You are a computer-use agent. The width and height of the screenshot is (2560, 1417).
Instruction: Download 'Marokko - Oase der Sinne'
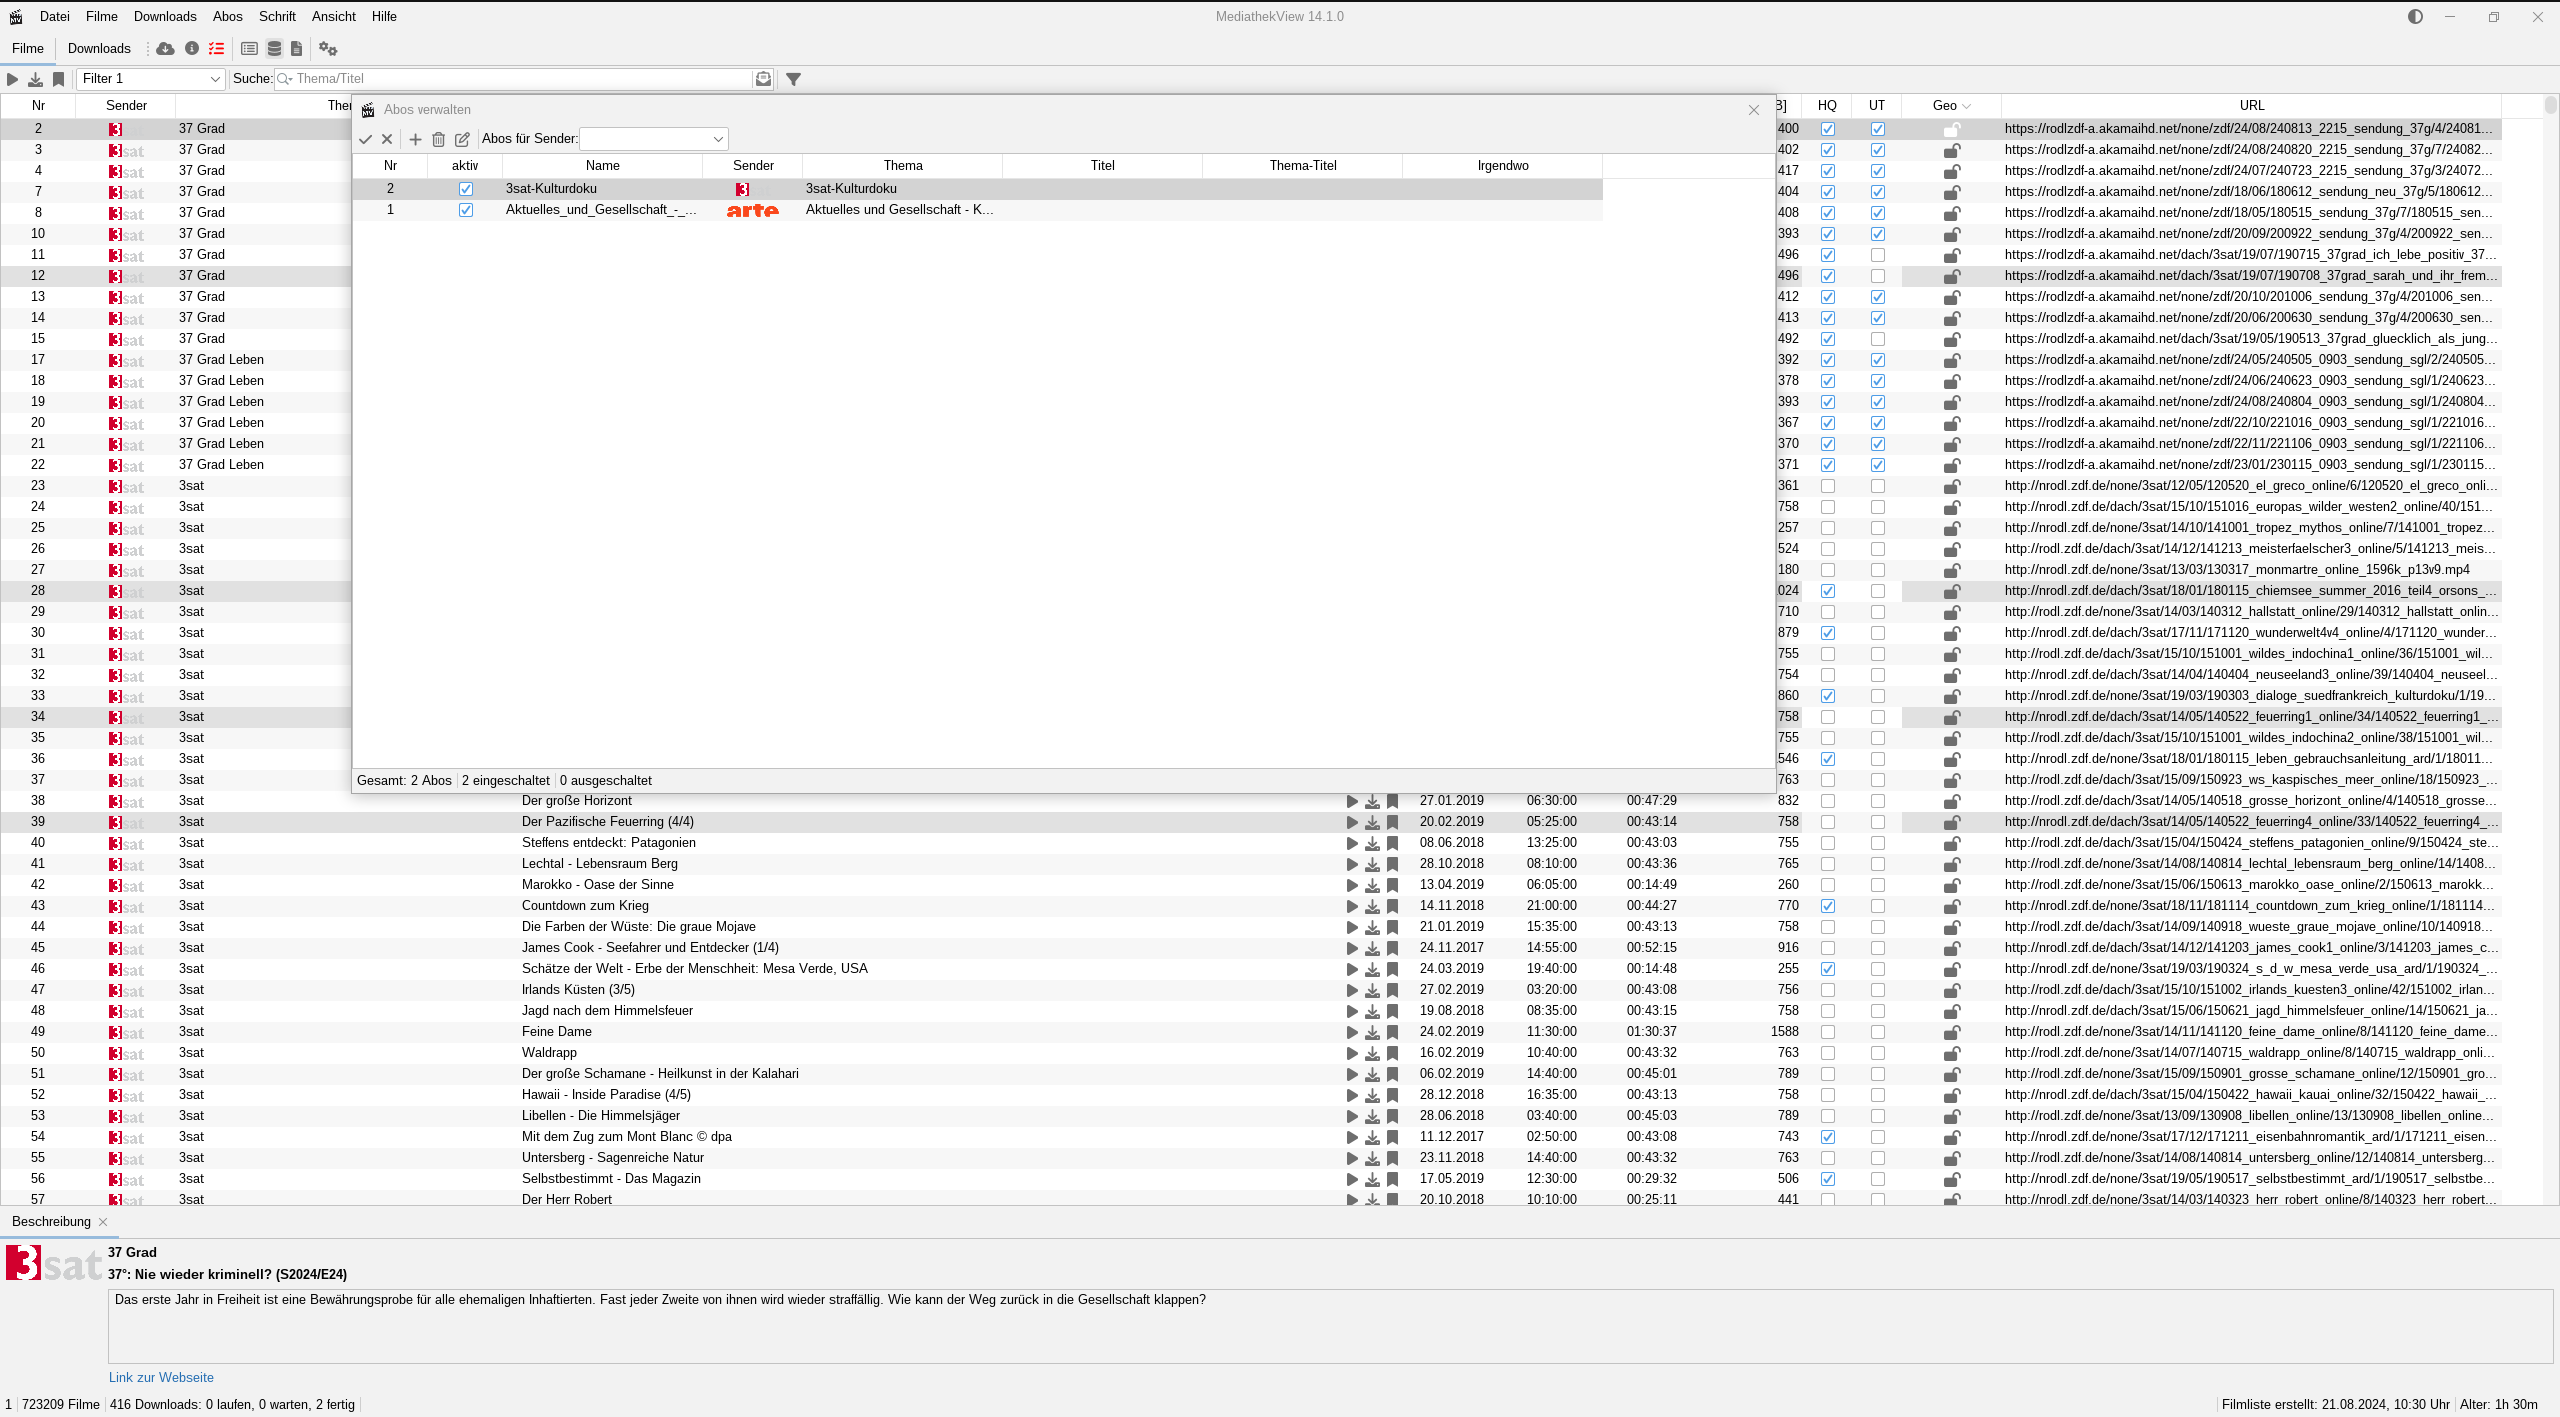click(1372, 885)
